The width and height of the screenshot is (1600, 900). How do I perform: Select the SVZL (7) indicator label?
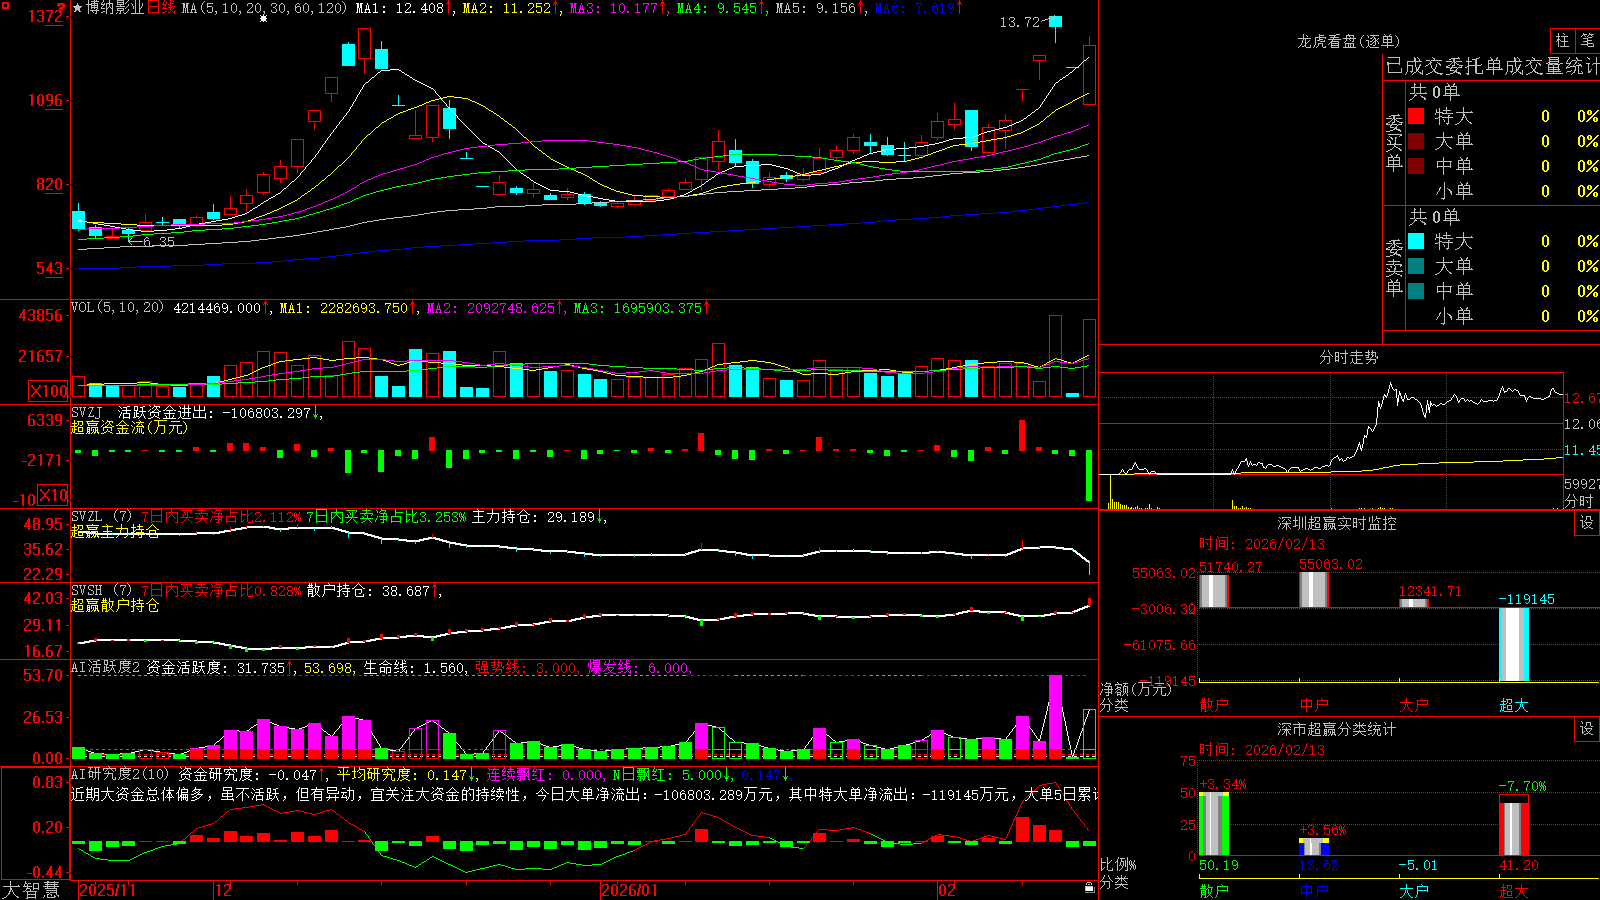tap(101, 516)
